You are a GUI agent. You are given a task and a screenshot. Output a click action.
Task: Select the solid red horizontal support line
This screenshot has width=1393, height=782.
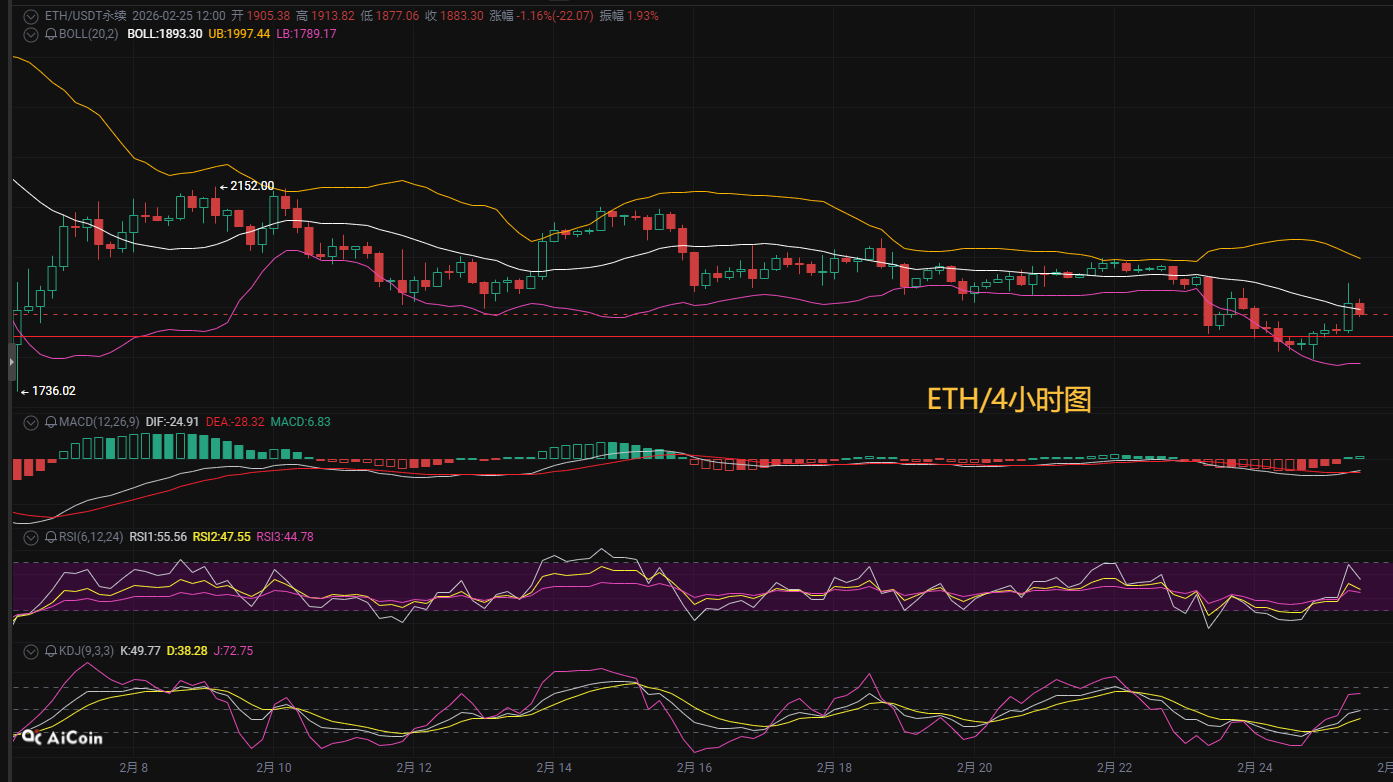pos(700,337)
